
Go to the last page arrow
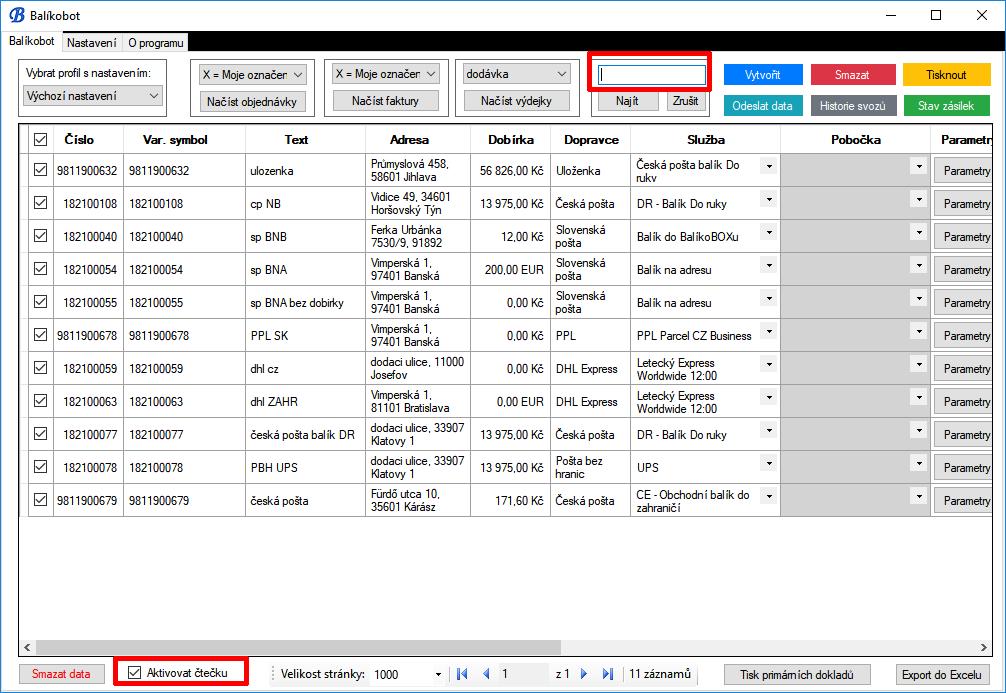[608, 674]
